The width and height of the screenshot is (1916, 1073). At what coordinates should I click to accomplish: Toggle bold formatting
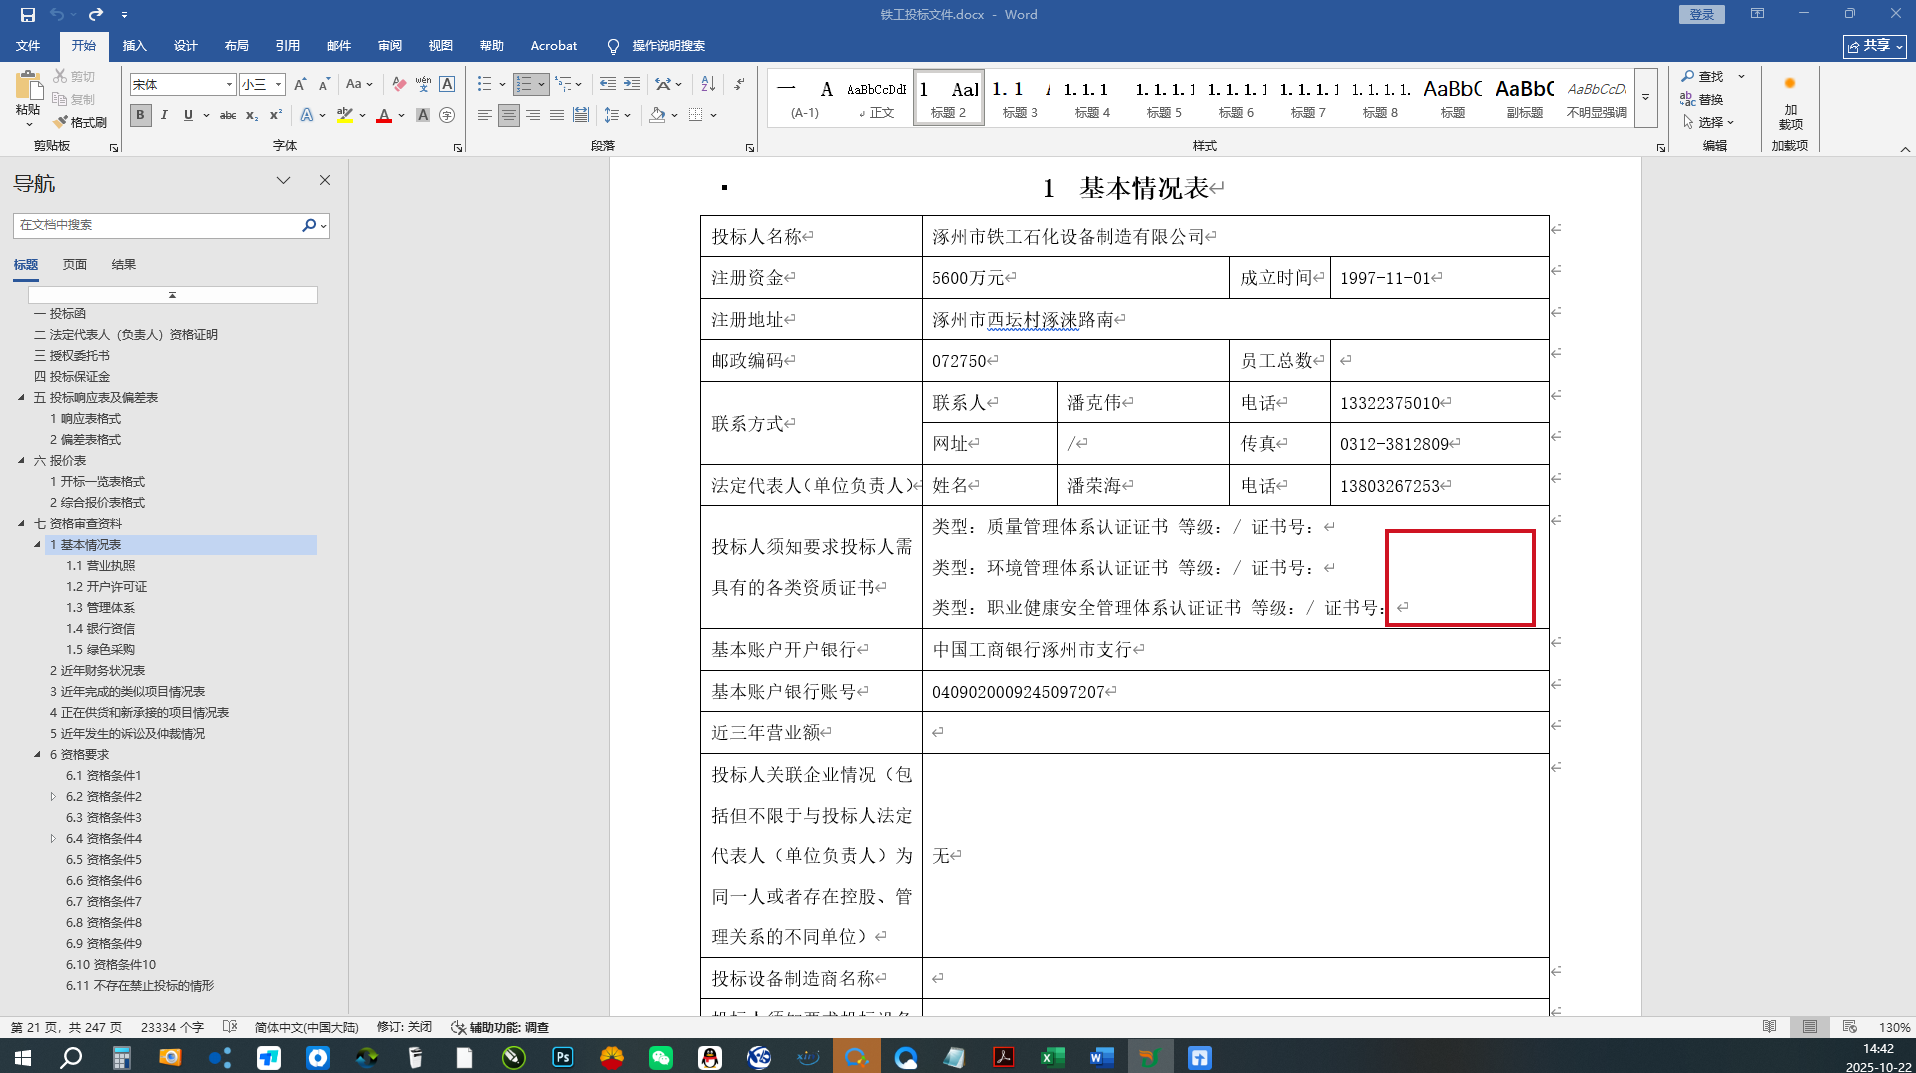pyautogui.click(x=140, y=115)
